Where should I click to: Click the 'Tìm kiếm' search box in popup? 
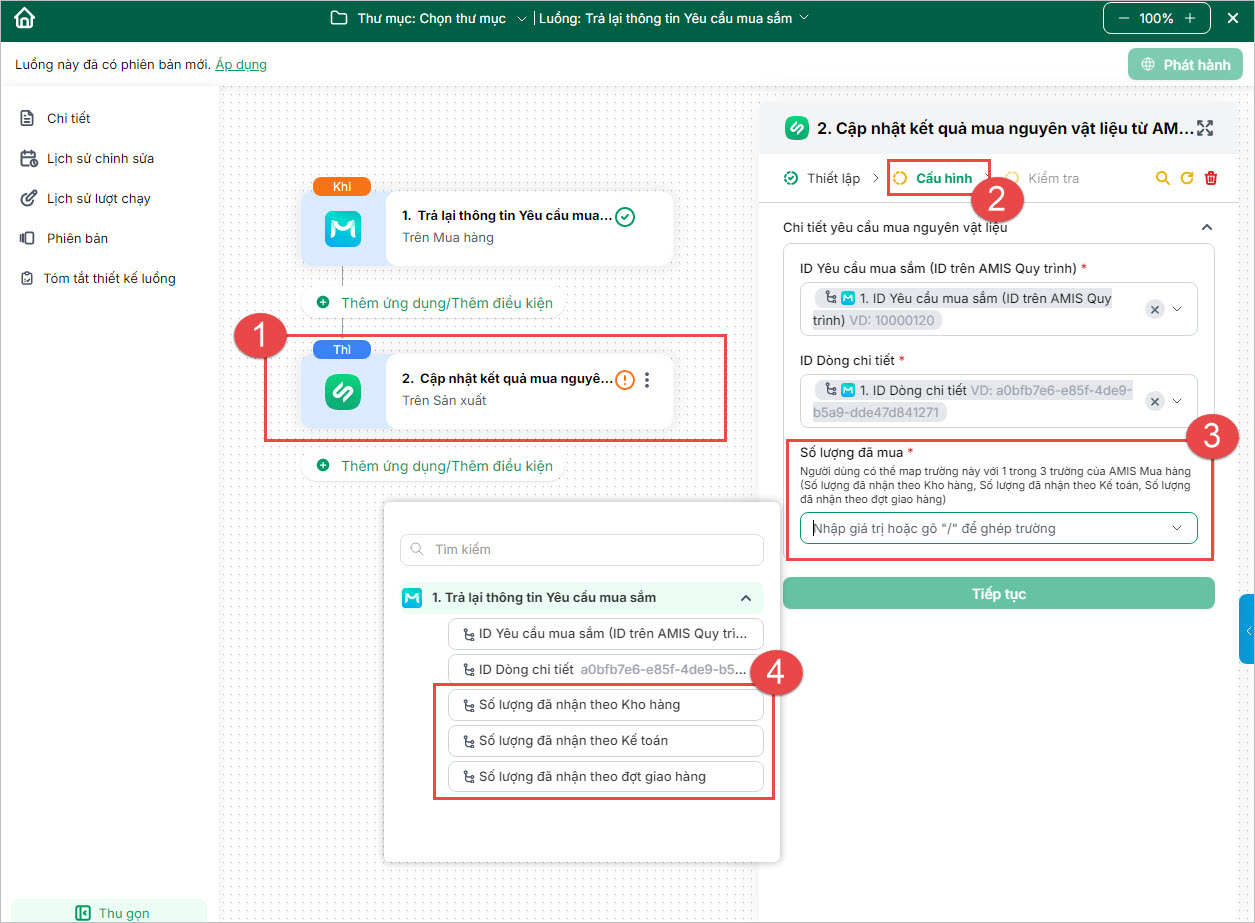pyautogui.click(x=582, y=549)
